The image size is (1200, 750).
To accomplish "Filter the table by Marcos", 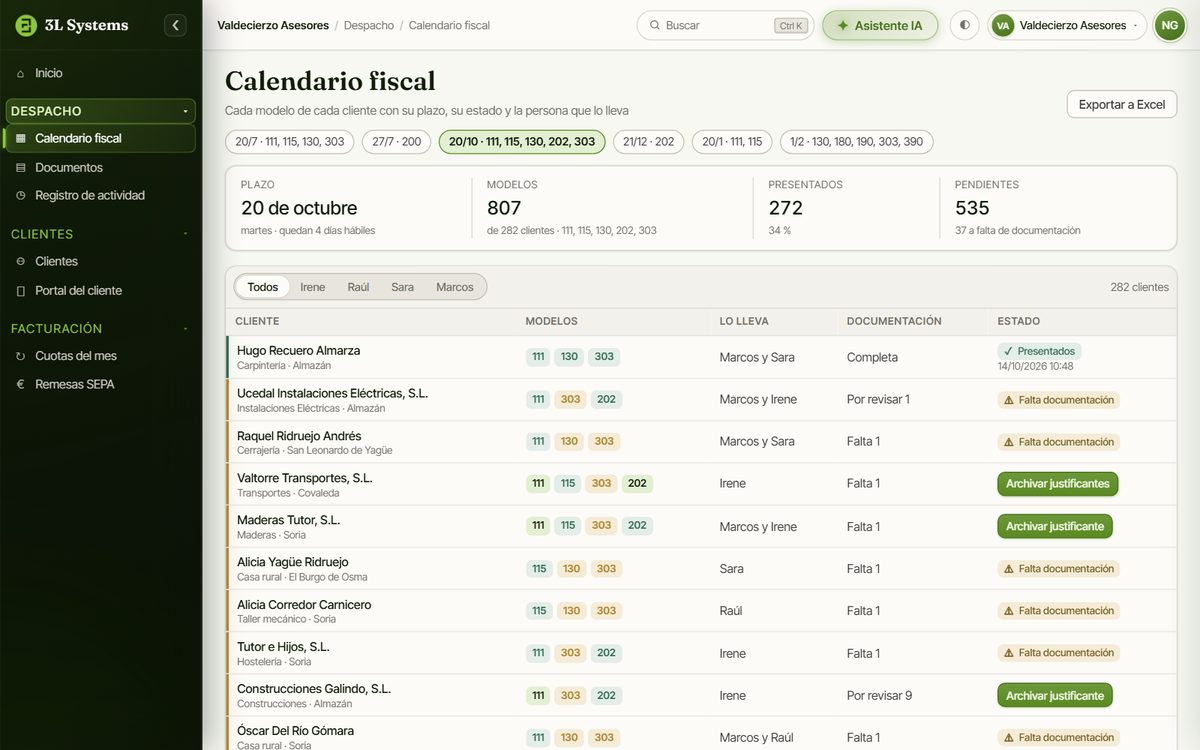I will coord(455,287).
